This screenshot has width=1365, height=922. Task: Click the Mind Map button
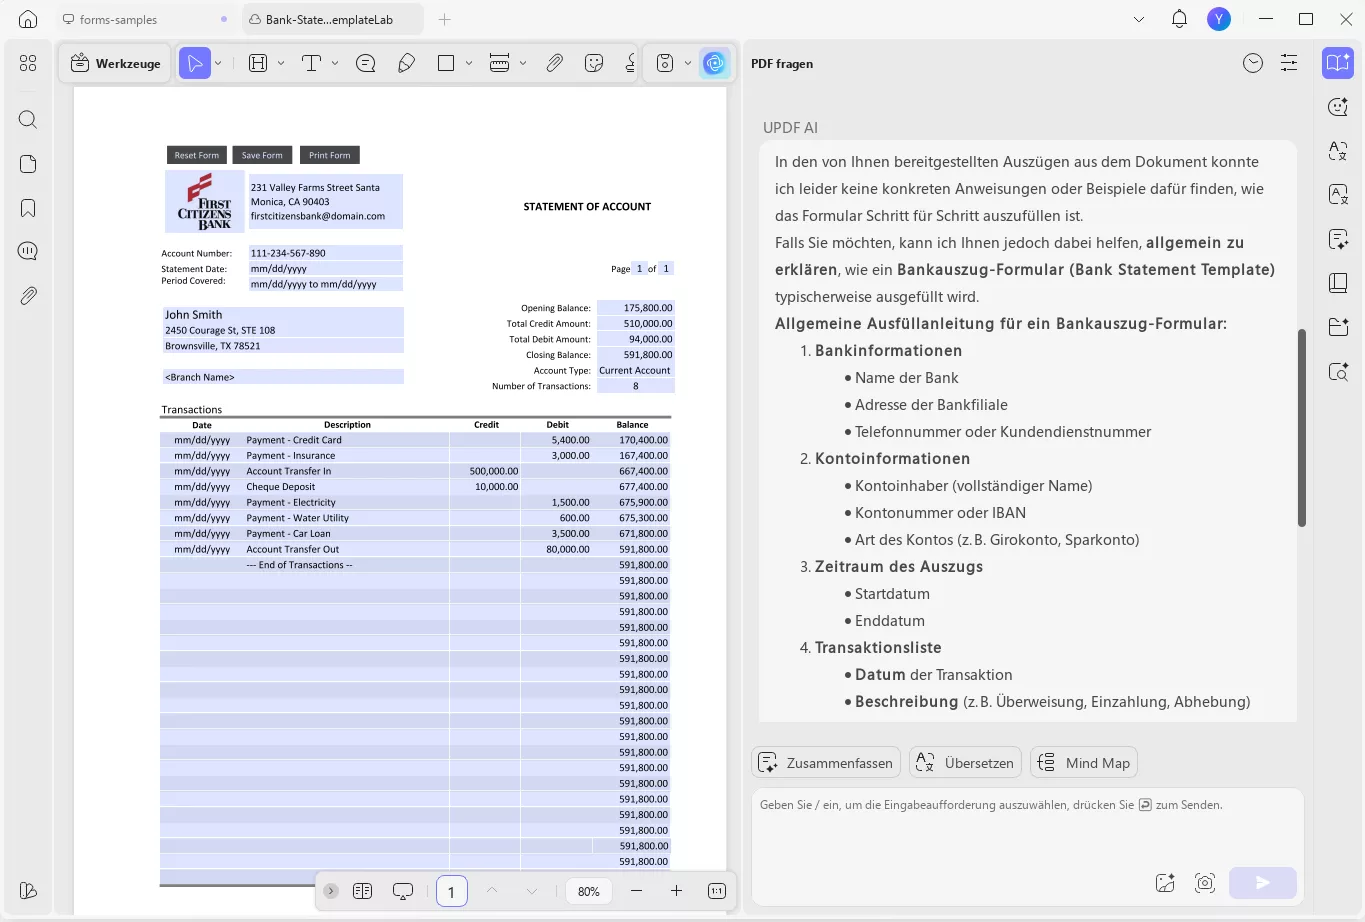point(1084,763)
